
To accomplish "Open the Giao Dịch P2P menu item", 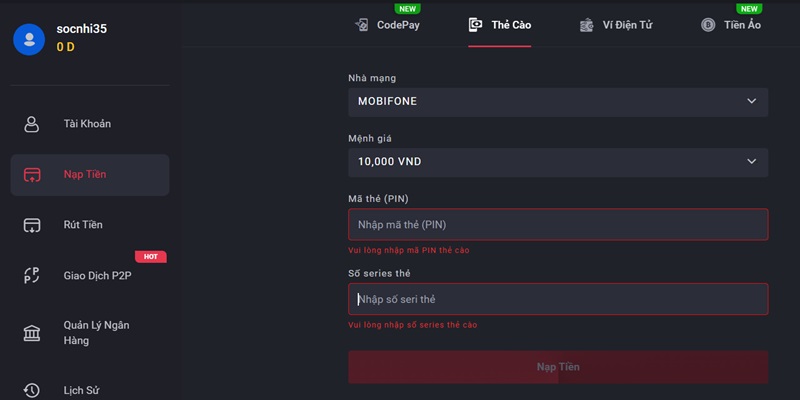I will tap(90, 276).
